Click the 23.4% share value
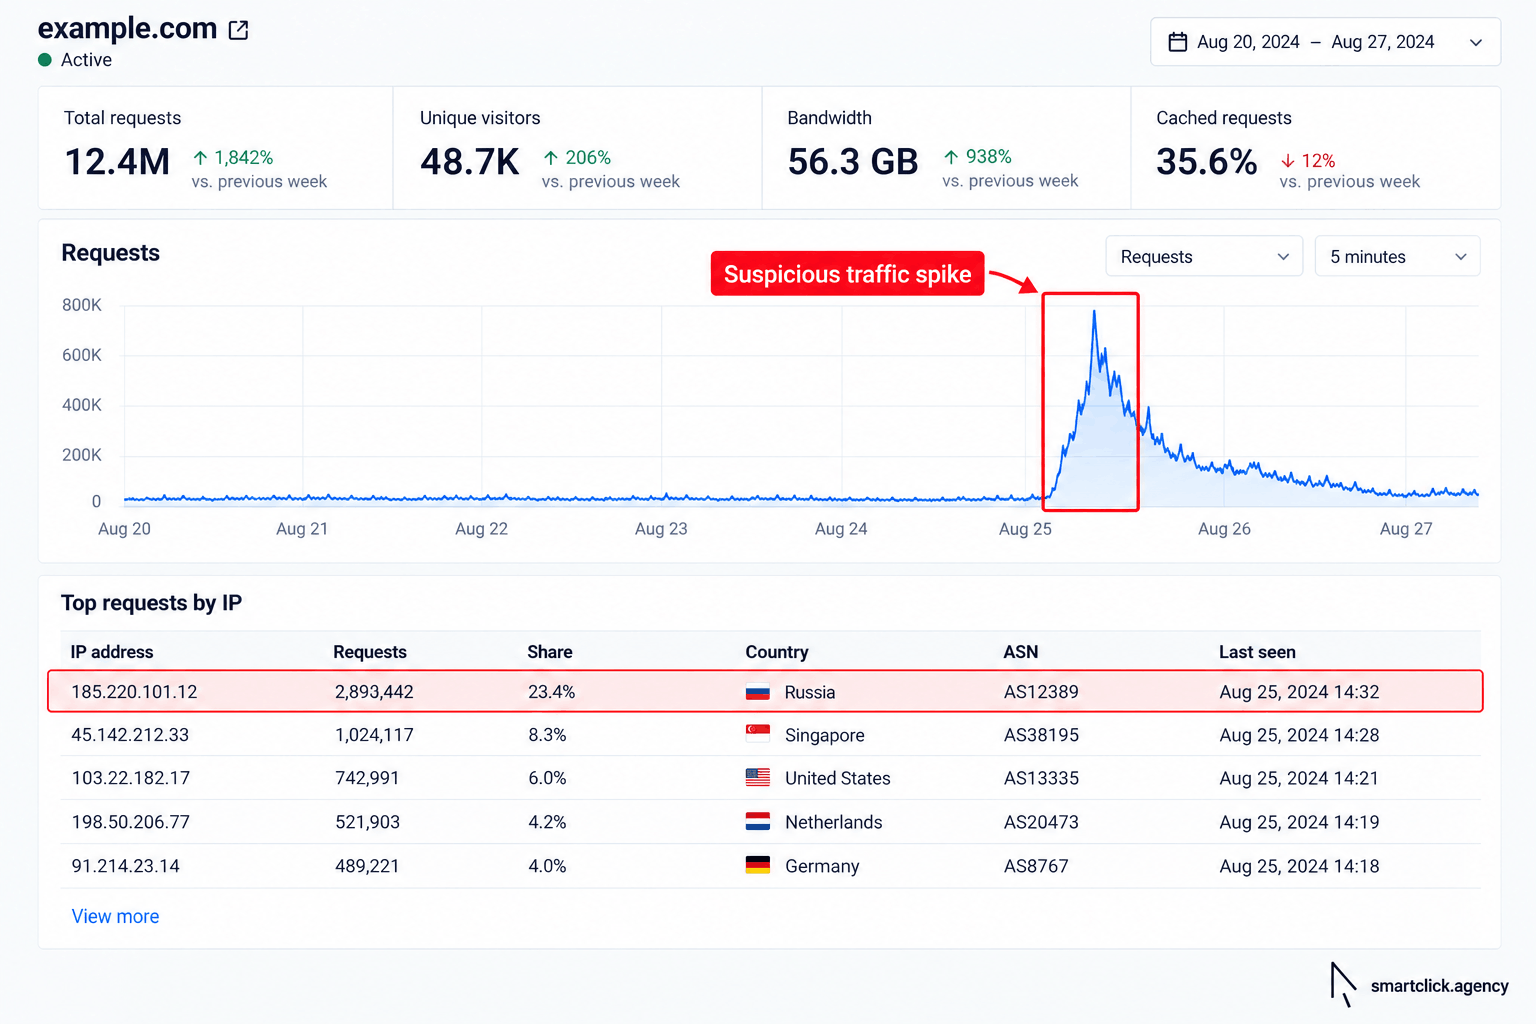Image resolution: width=1536 pixels, height=1024 pixels. (551, 692)
